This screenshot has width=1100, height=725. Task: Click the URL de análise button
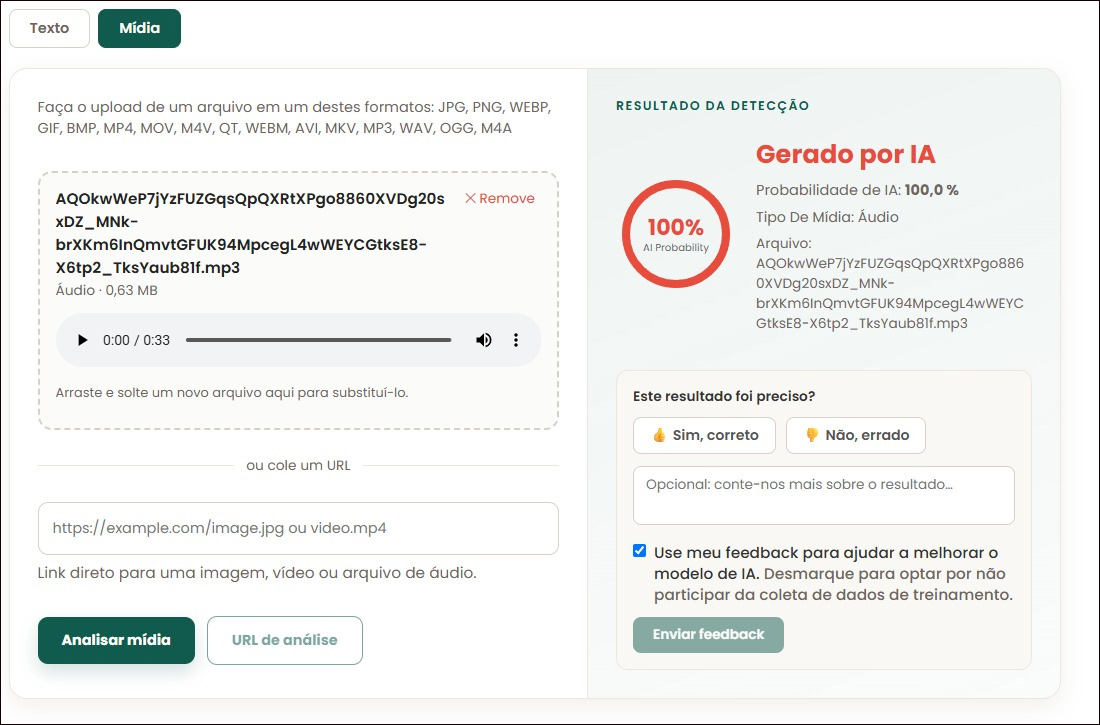coord(285,640)
